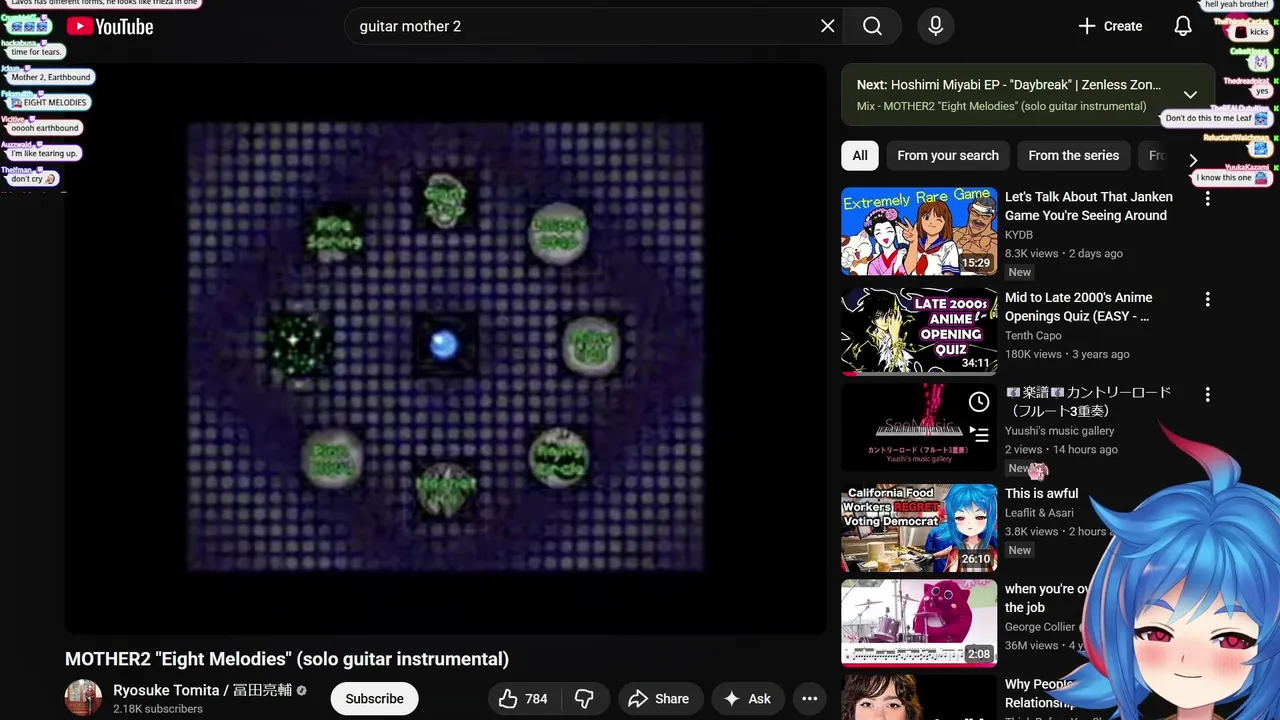Open This is awful video thumbnail

[919, 528]
